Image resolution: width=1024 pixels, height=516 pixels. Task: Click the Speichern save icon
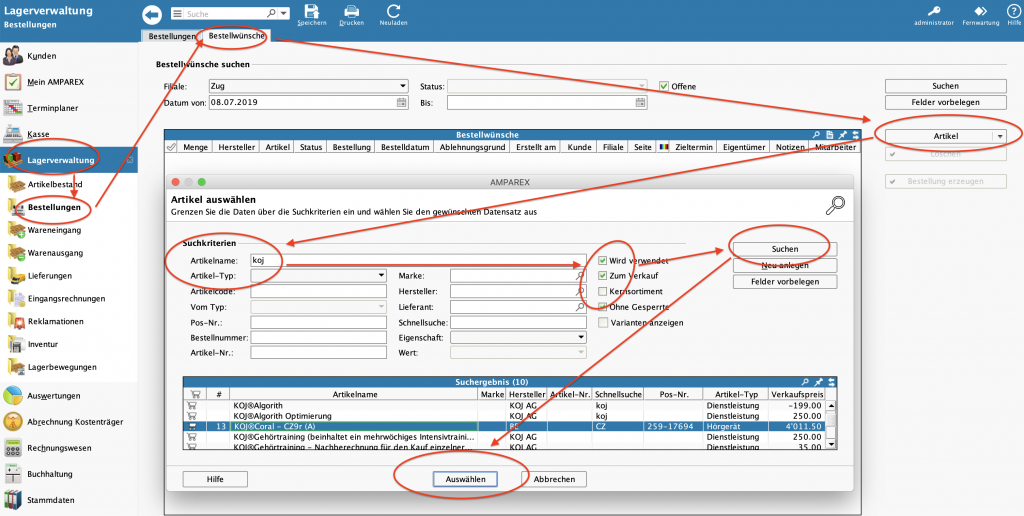pyautogui.click(x=312, y=11)
